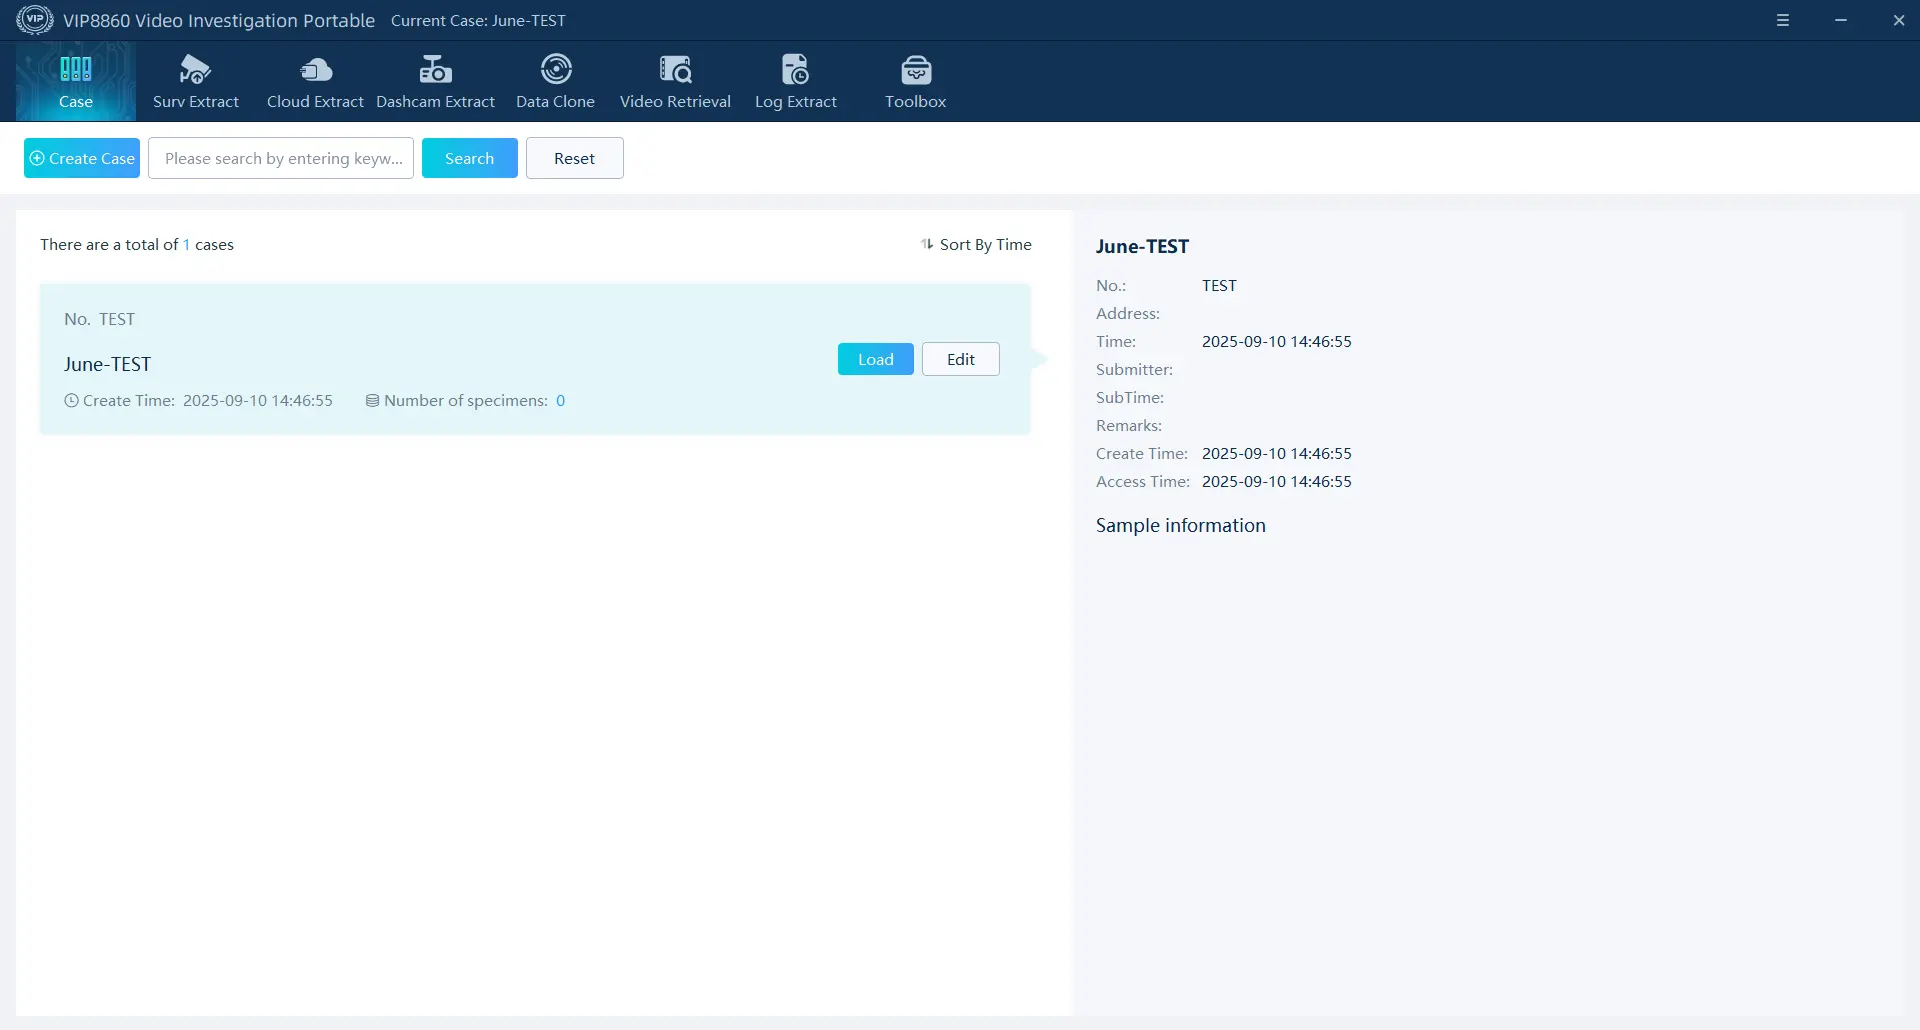Image resolution: width=1920 pixels, height=1030 pixels.
Task: Open the Log Extract tool
Action: pos(795,70)
